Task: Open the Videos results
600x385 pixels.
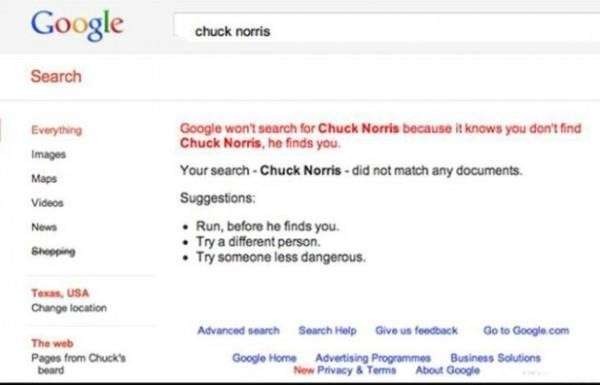Action: 47,202
